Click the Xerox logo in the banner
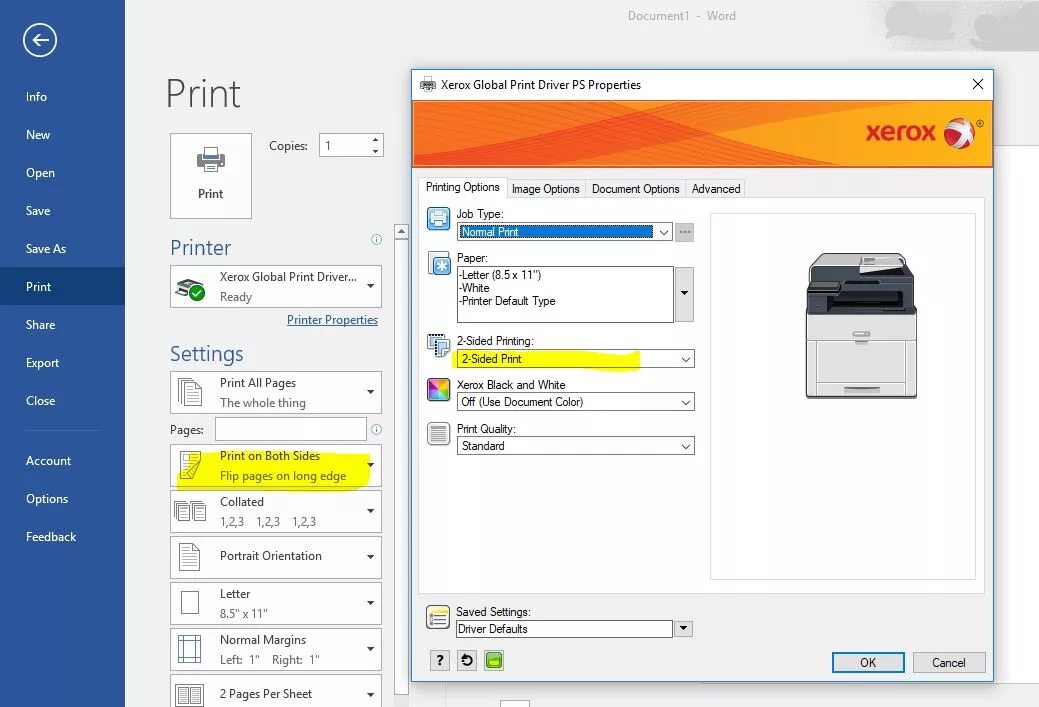The height and width of the screenshot is (707, 1039). [924, 133]
